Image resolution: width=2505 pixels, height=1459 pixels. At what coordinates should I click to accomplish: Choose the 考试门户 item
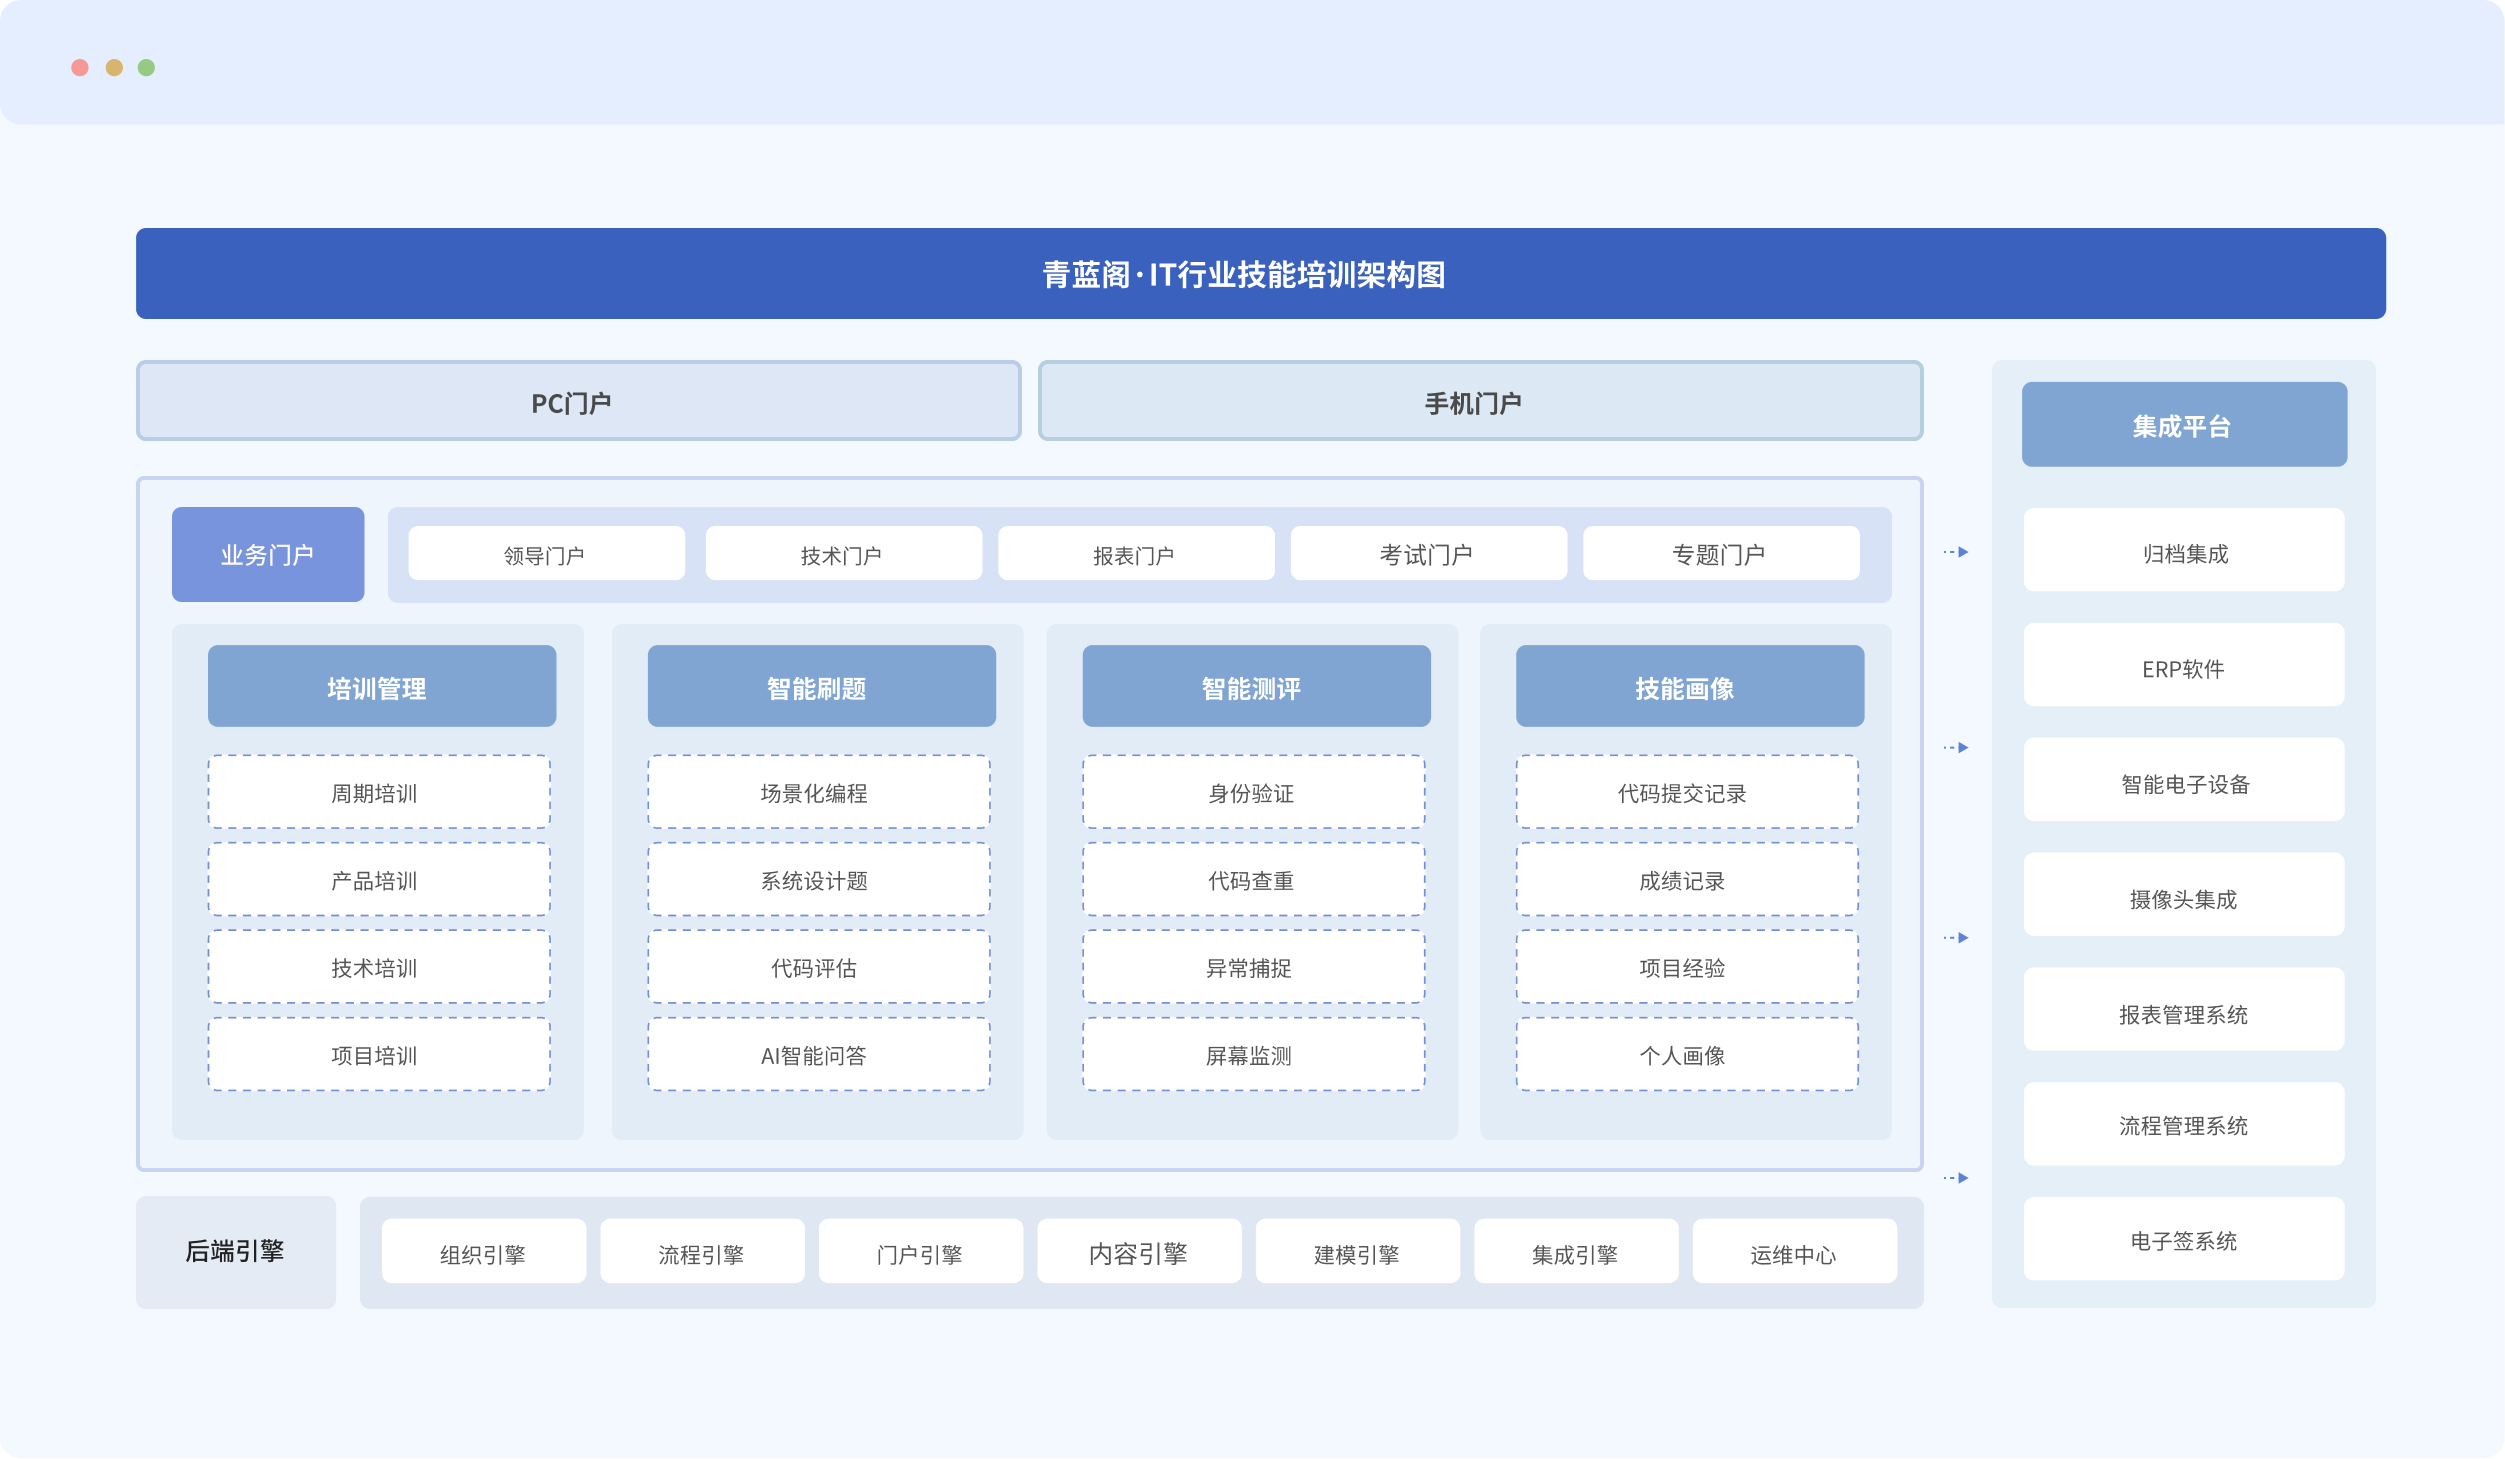1428,554
